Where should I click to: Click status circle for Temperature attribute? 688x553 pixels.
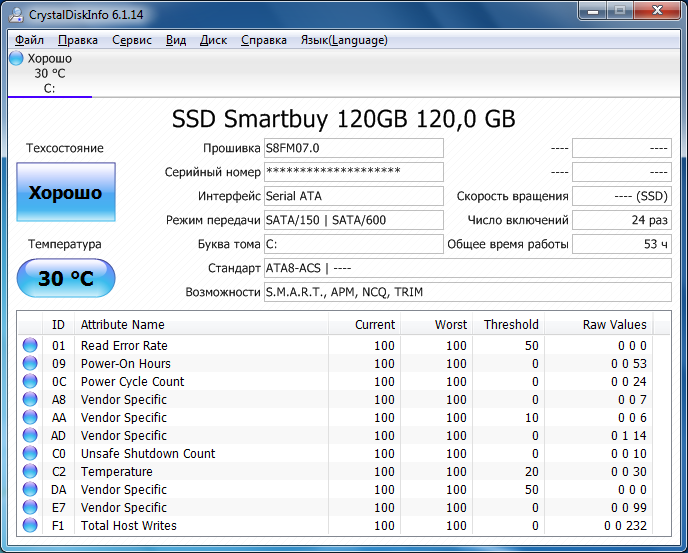point(30,471)
